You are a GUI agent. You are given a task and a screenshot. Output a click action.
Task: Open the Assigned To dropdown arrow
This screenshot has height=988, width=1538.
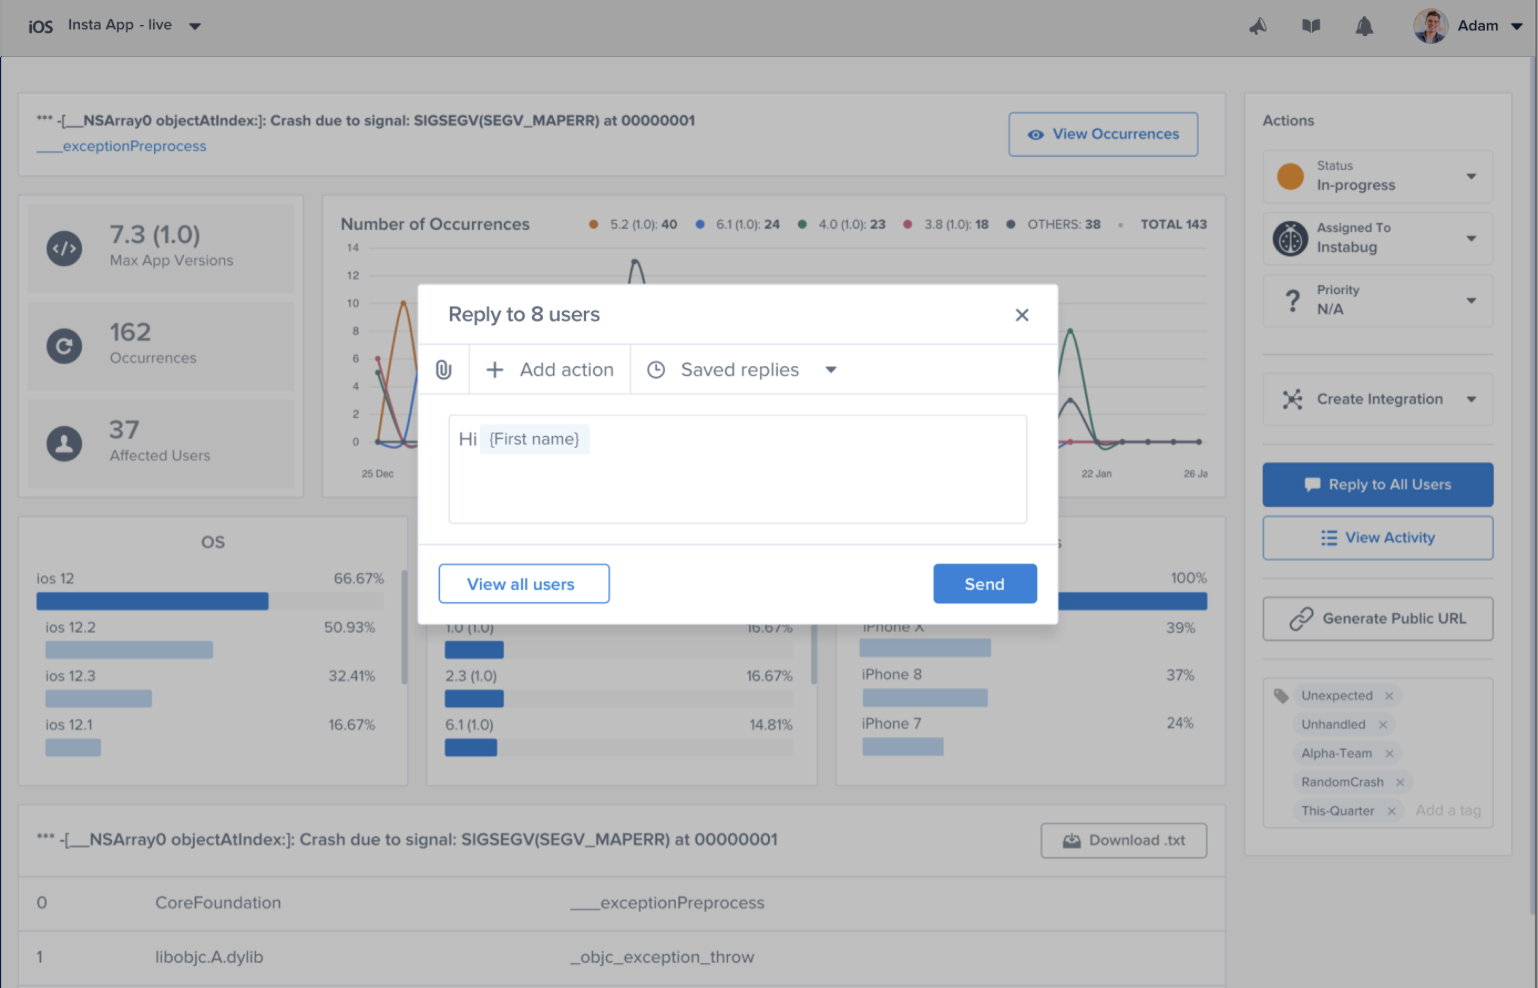[x=1471, y=239]
